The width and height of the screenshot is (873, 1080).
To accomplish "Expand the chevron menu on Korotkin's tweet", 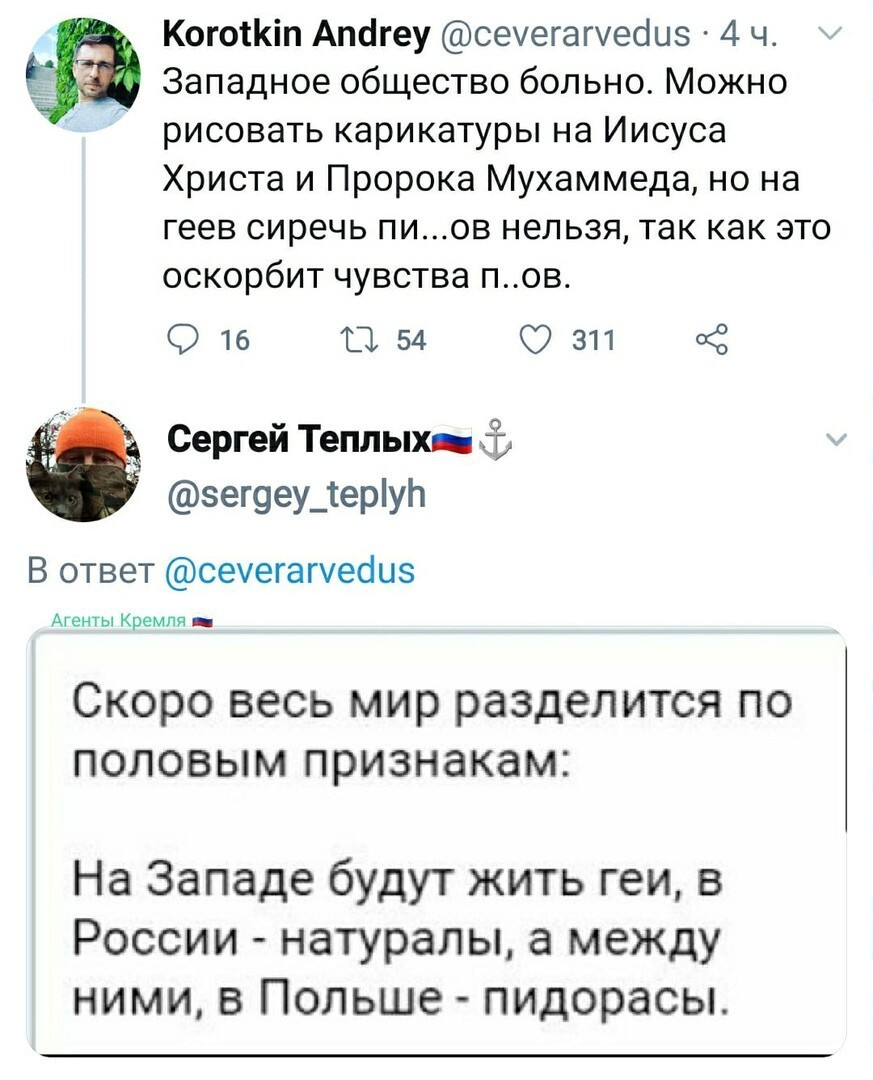I will click(x=832, y=33).
